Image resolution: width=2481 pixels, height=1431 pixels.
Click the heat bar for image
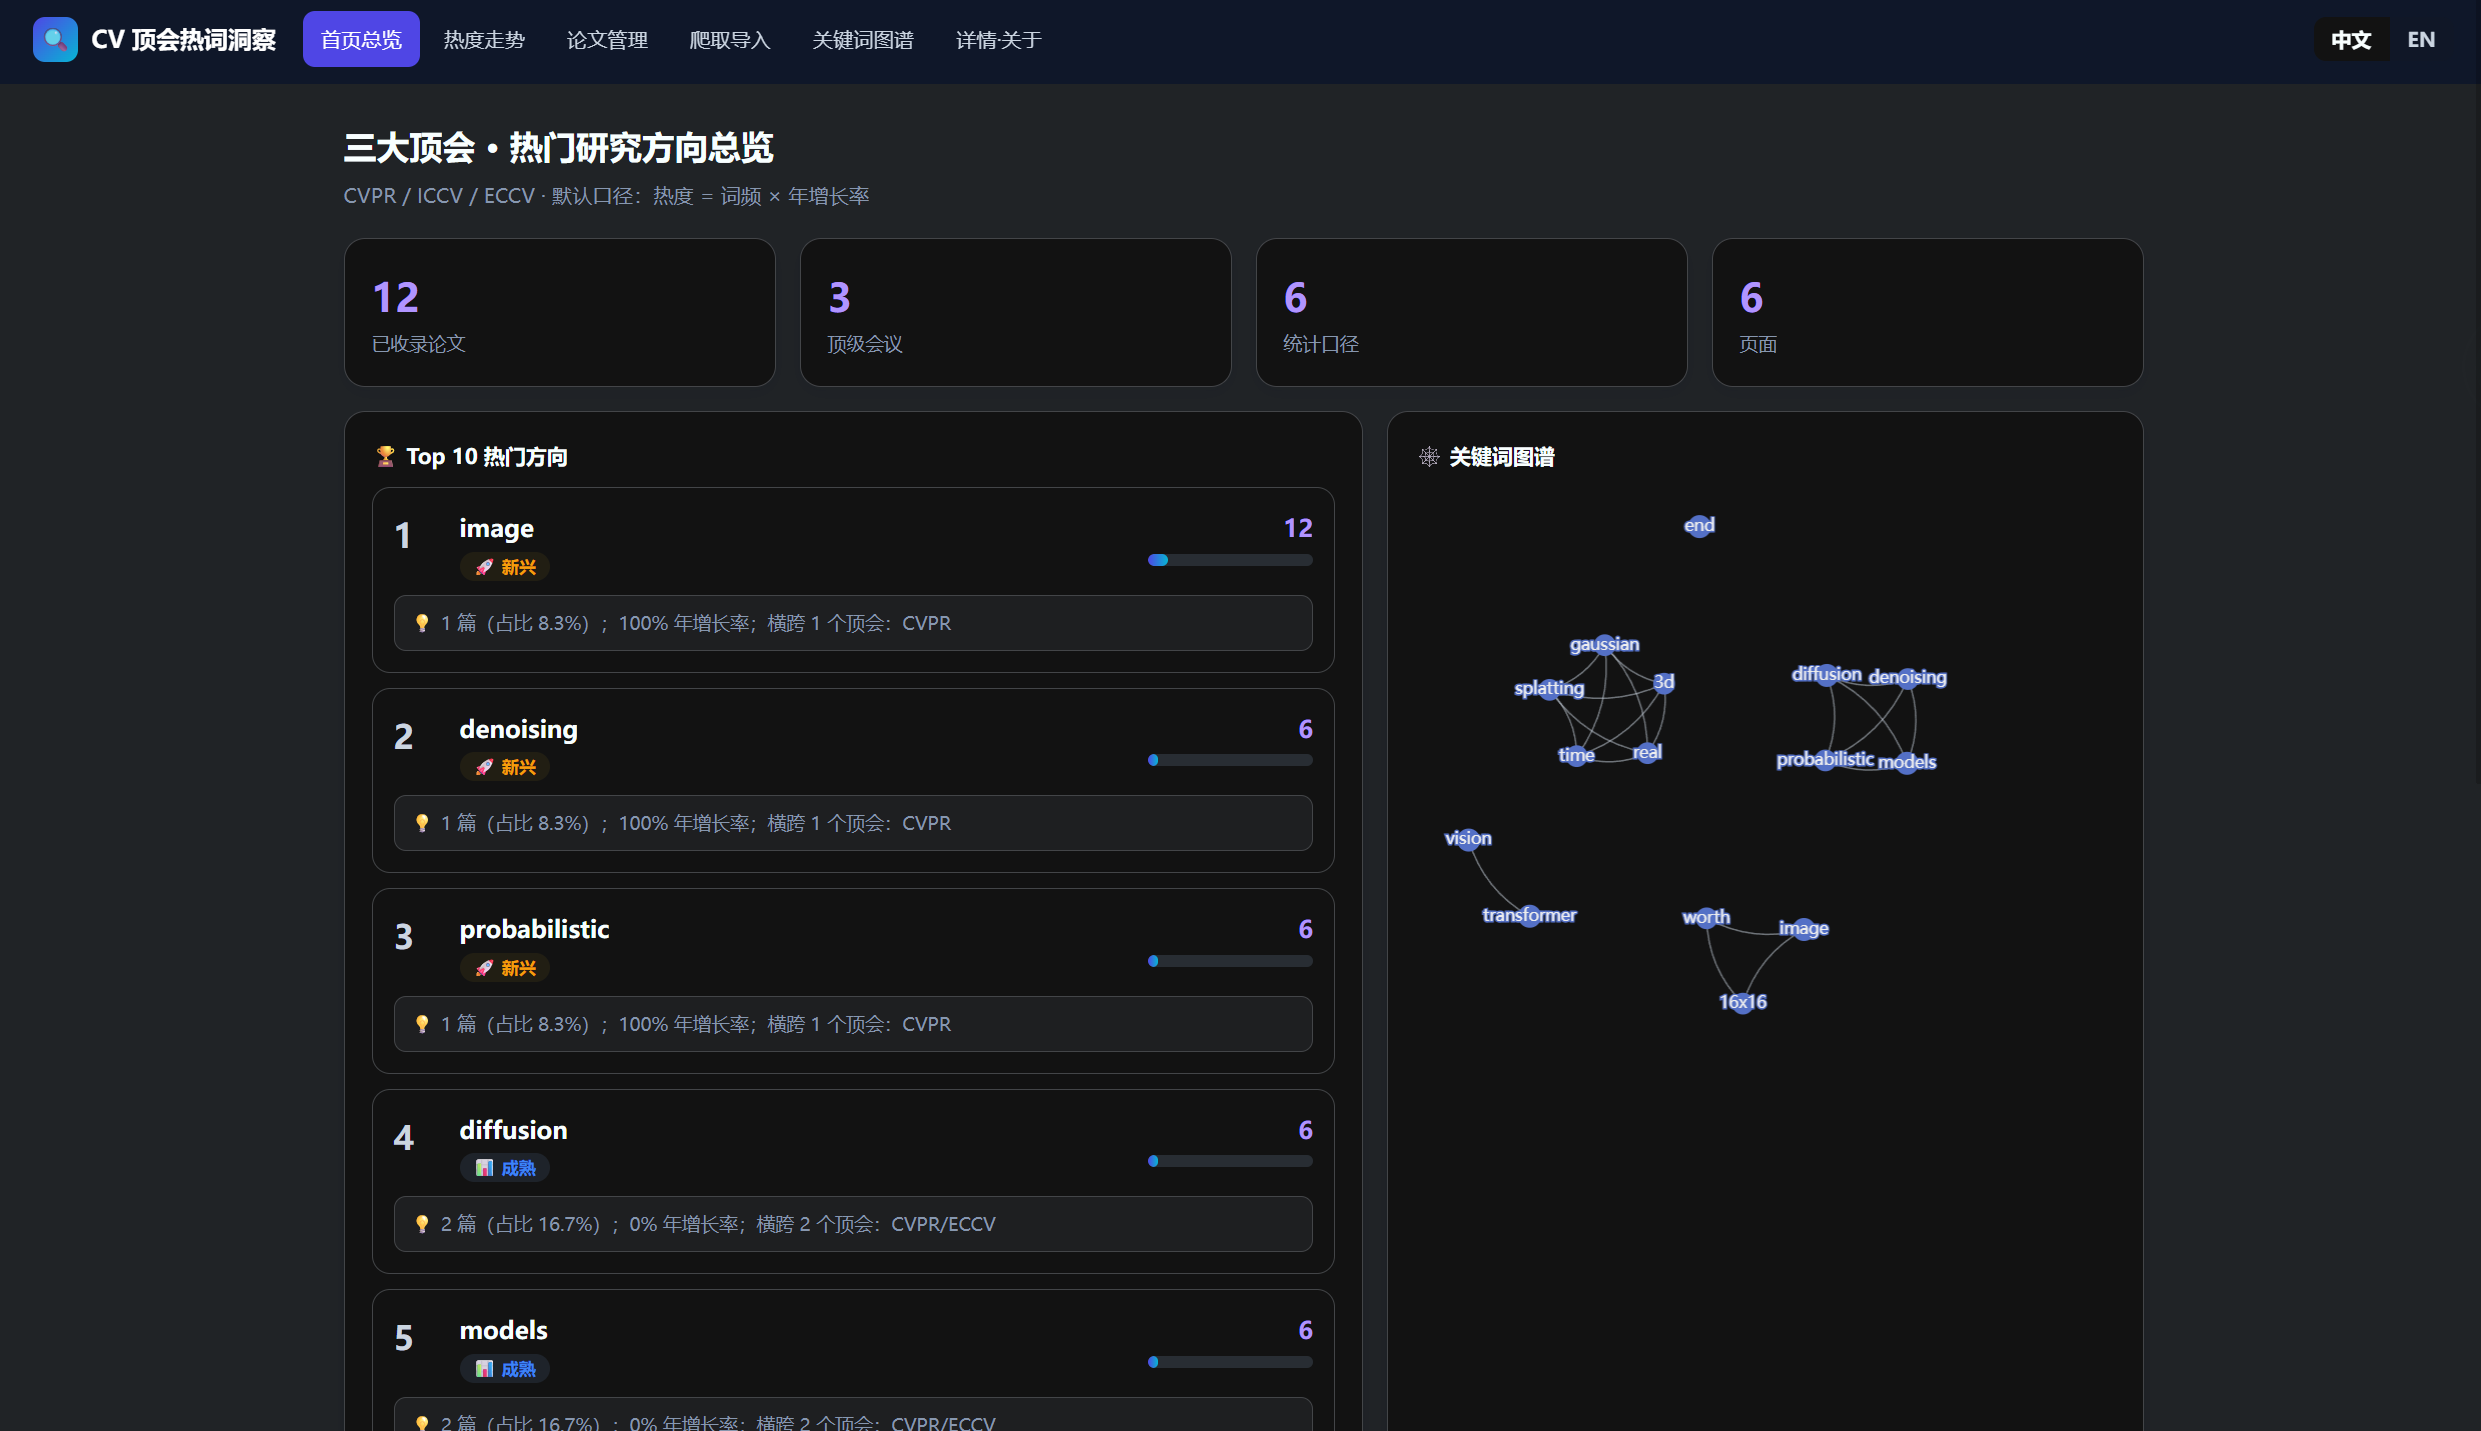click(1230, 560)
